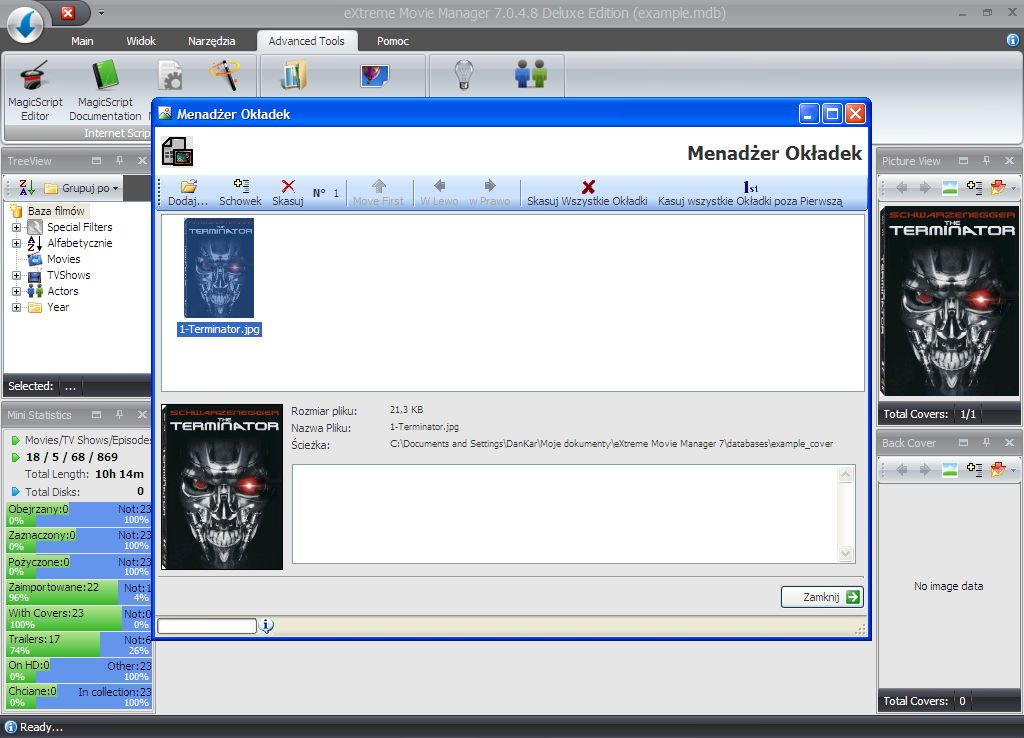Screen dimensions: 1024x738
Task: Expand the TVShows tree node
Action: pyautogui.click(x=16, y=276)
